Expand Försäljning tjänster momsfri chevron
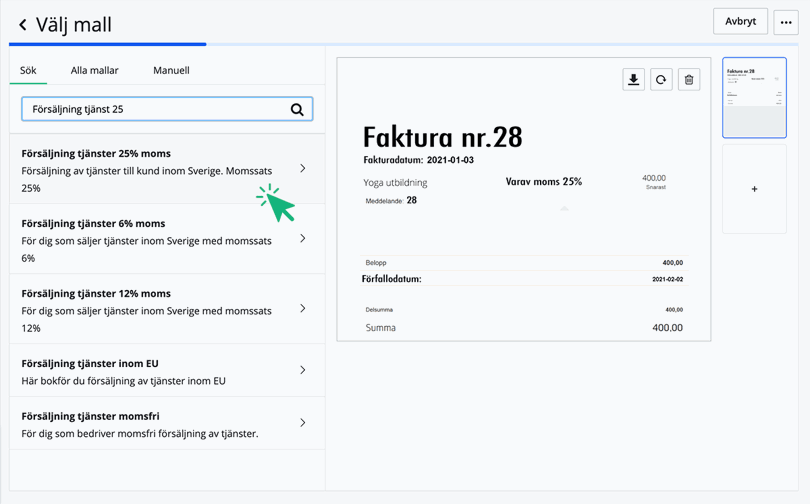 coord(303,423)
